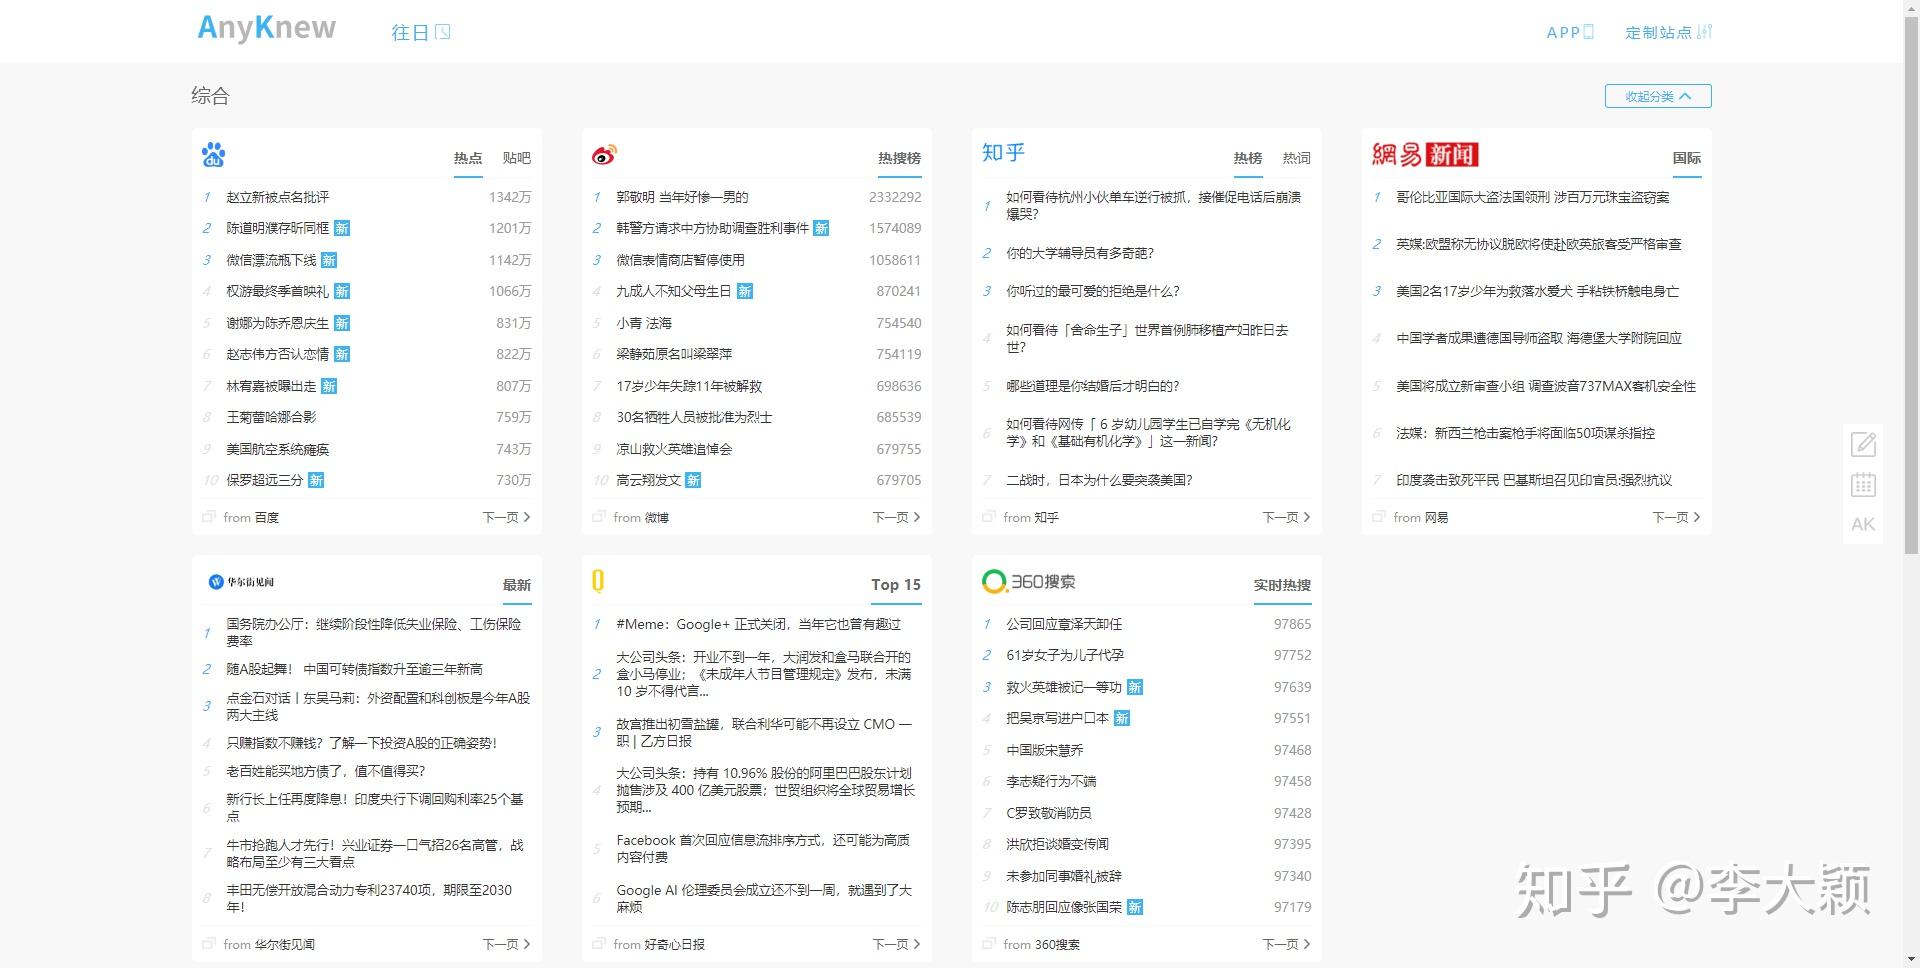Open Zhihu question 你的大学辅导员有多奇葩?
Screen dimensions: 1920x968
1080,253
